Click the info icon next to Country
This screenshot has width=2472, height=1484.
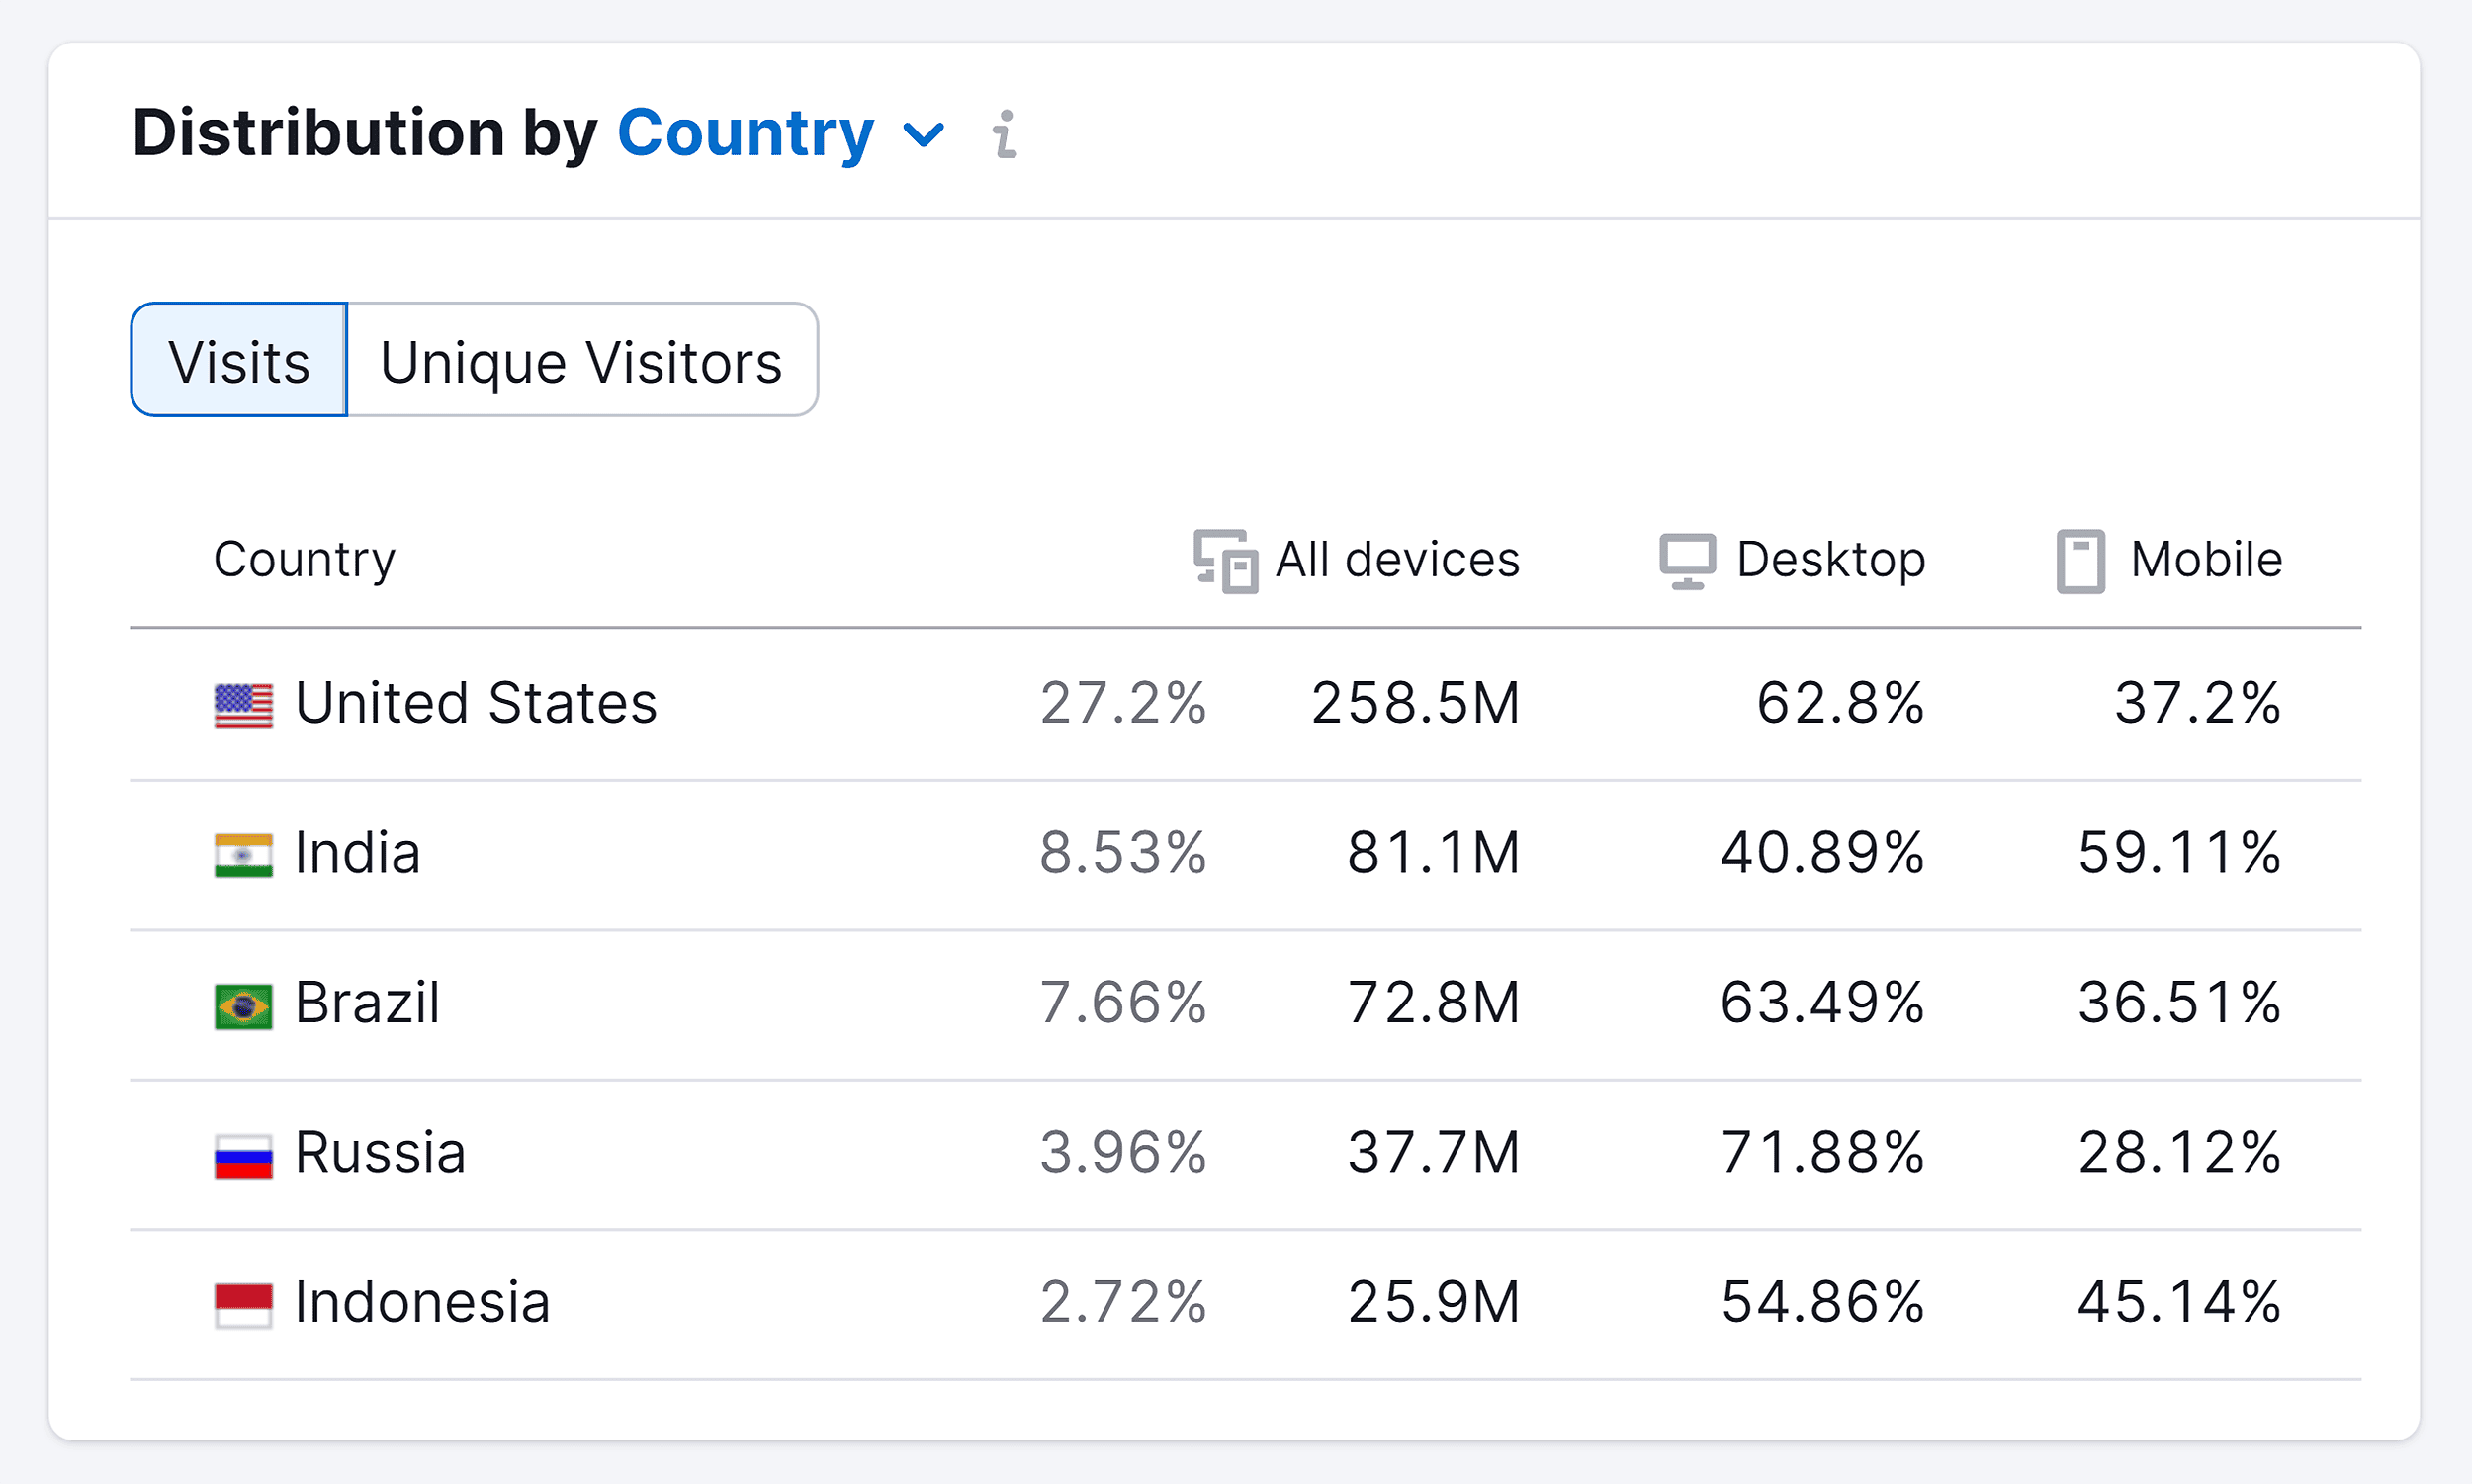tap(1005, 134)
